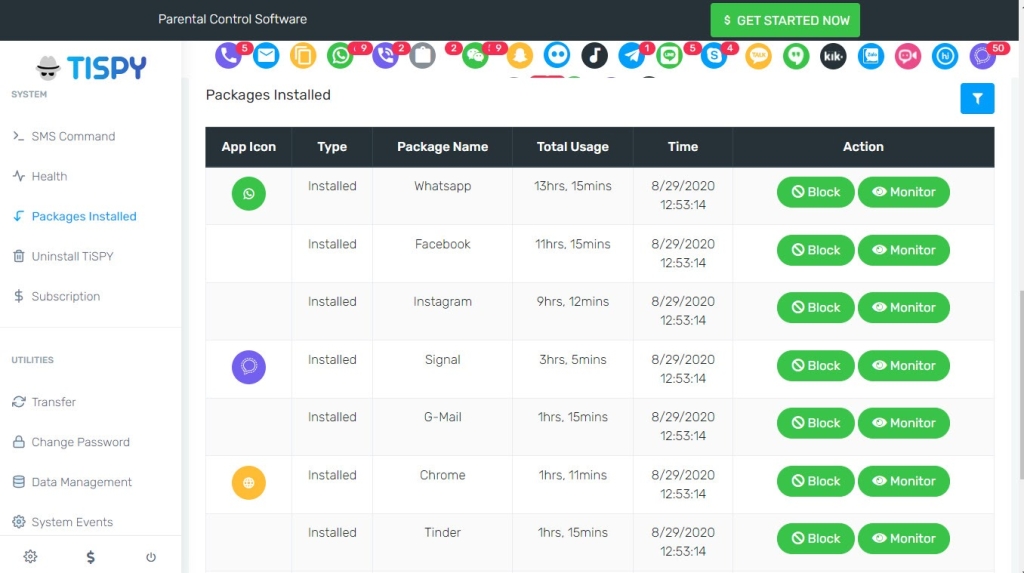Open the orange copy documents icon
The image size is (1024, 573).
pos(303,56)
